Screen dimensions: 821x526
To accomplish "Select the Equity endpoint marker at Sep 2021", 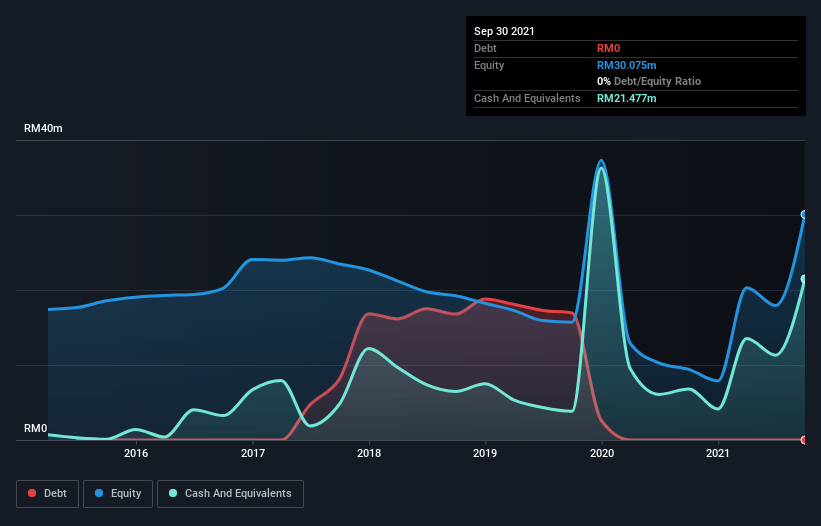I will click(804, 215).
